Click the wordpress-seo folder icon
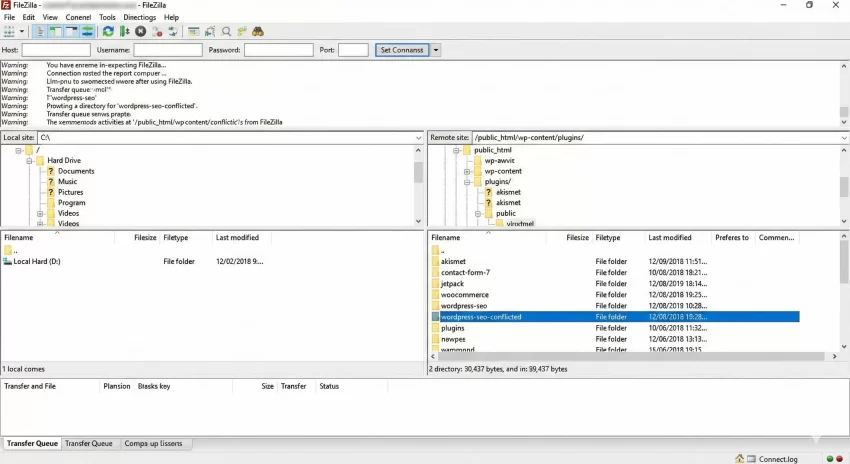This screenshot has height=464, width=850. [x=435, y=306]
